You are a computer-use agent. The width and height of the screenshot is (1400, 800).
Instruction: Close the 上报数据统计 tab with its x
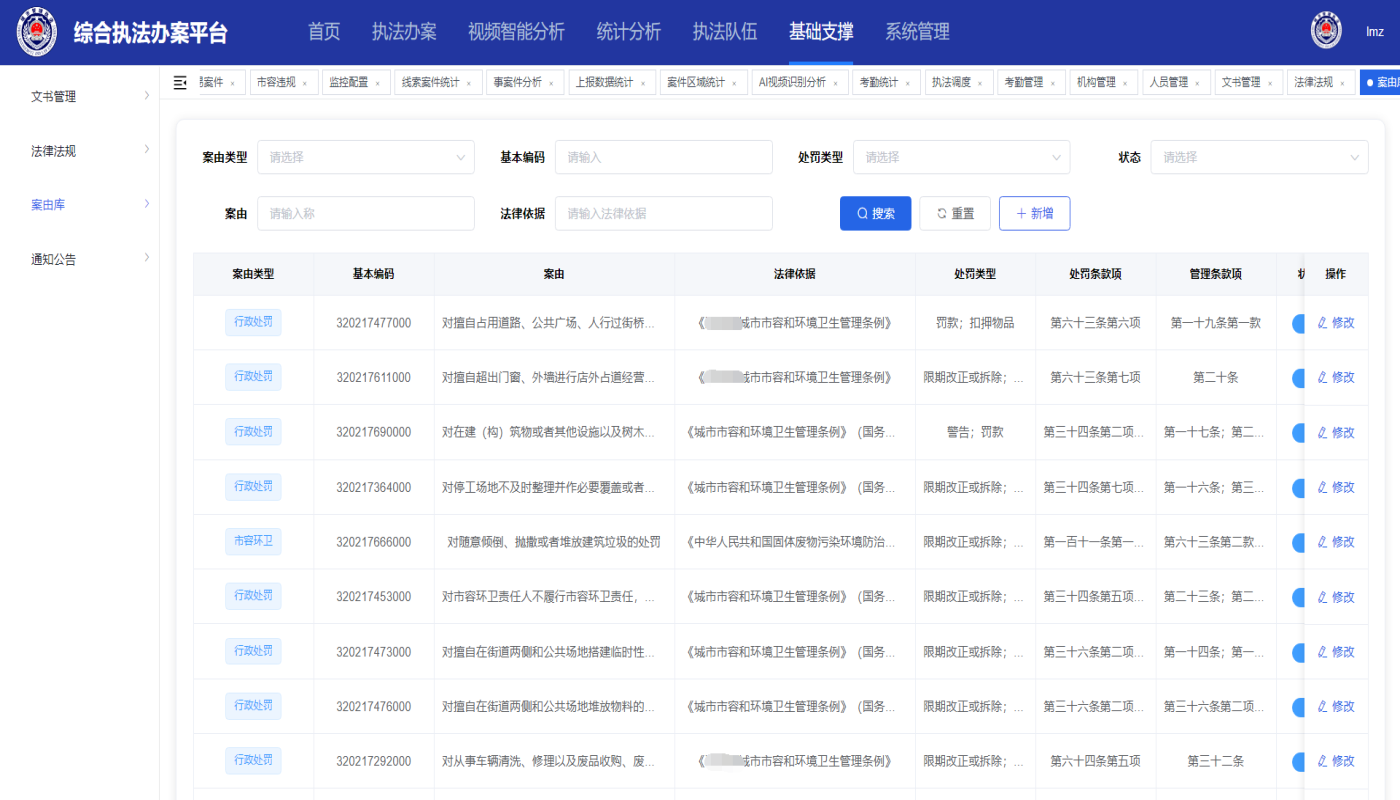click(643, 83)
